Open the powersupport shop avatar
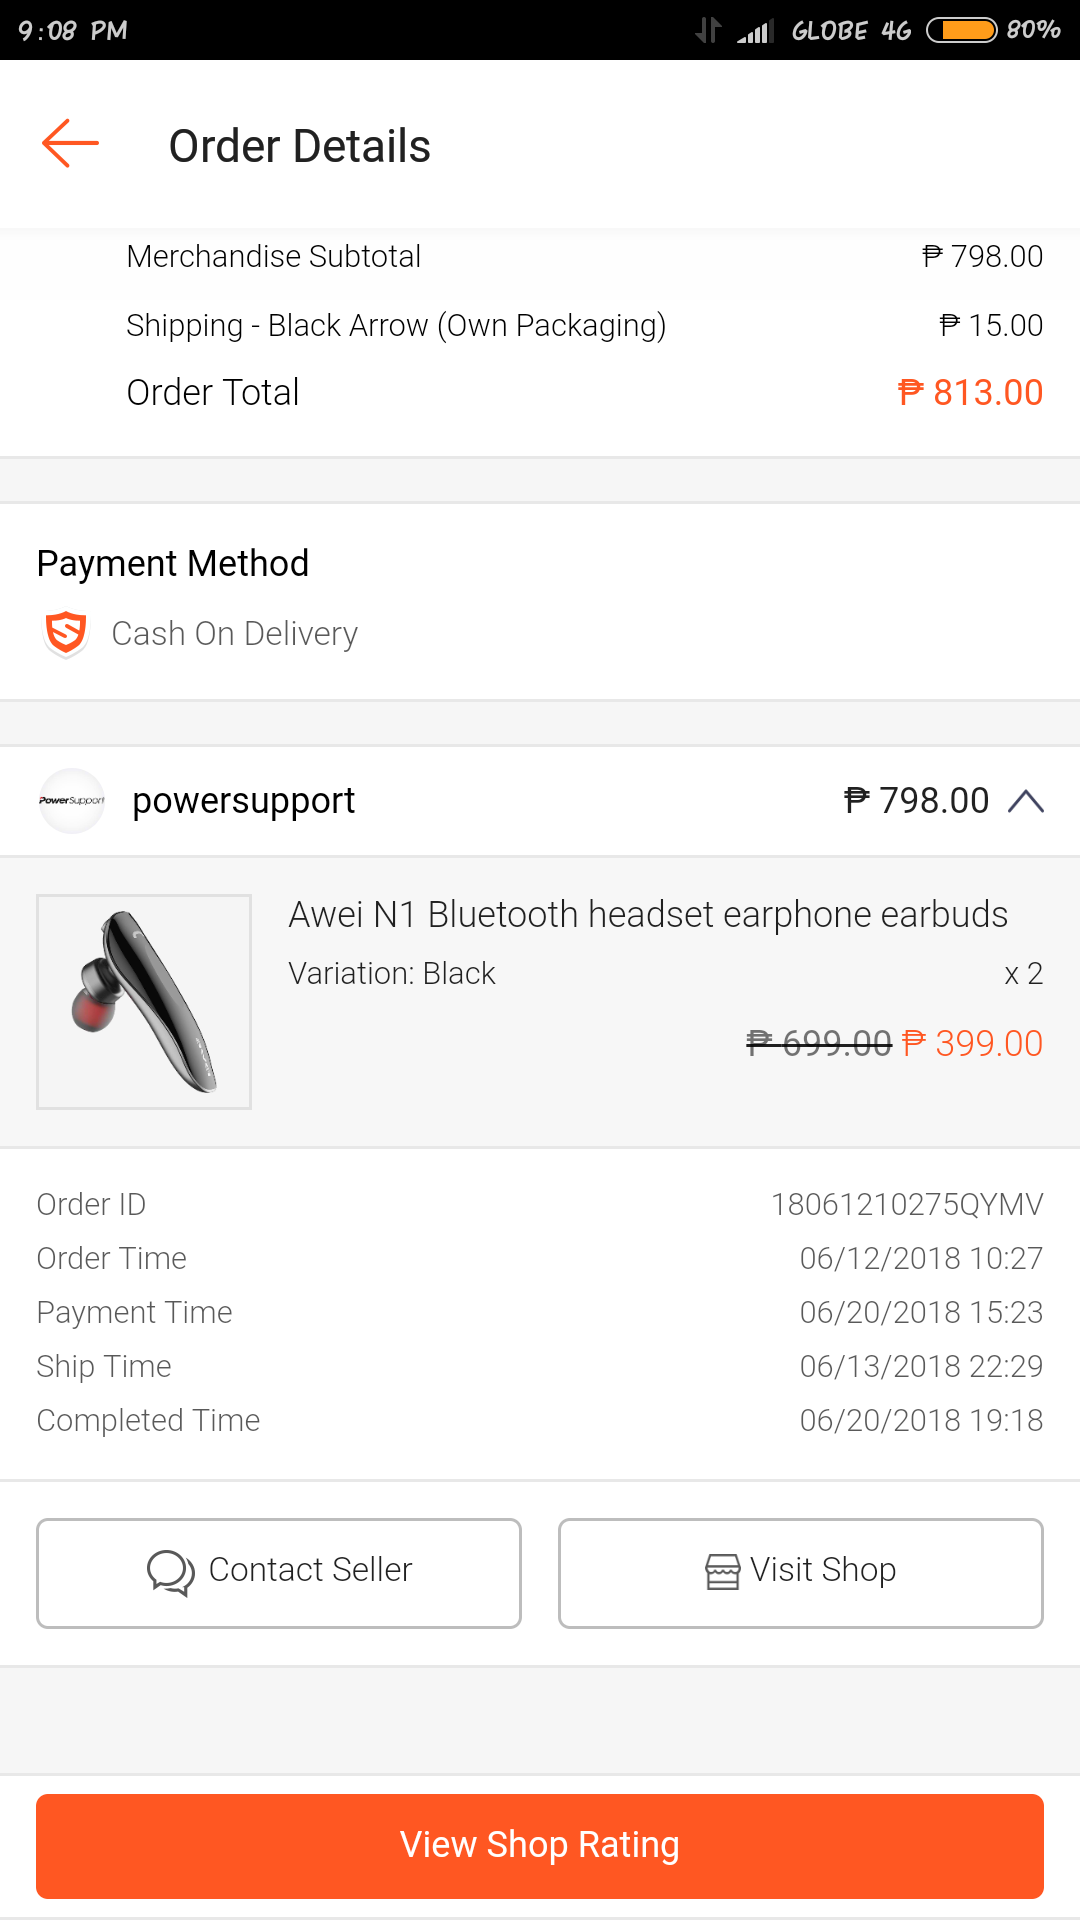Viewport: 1080px width, 1920px height. click(72, 801)
